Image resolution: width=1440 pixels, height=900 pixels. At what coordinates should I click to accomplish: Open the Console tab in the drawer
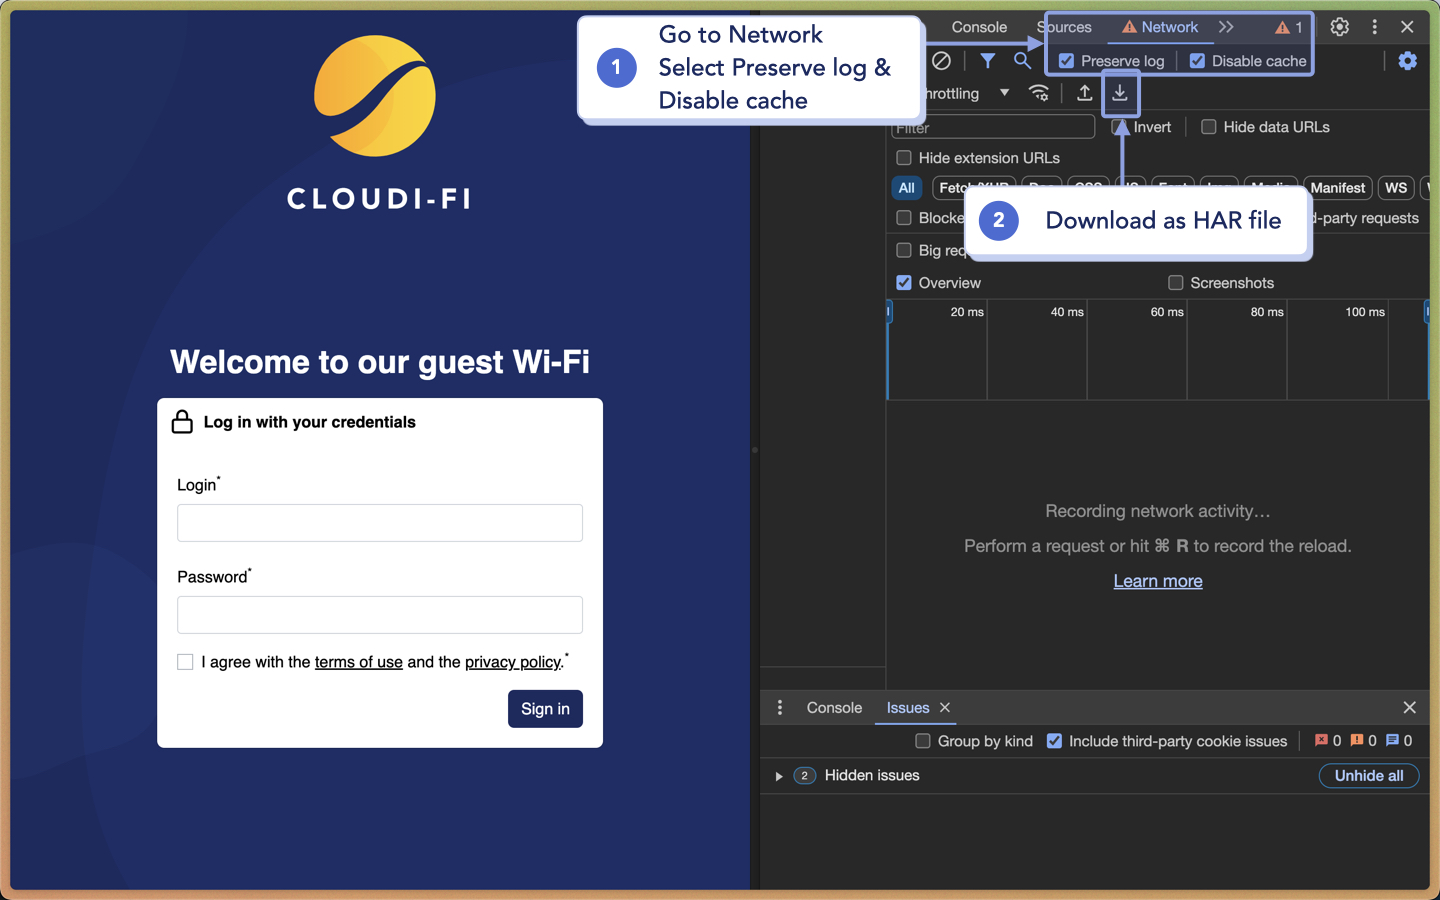[834, 708]
